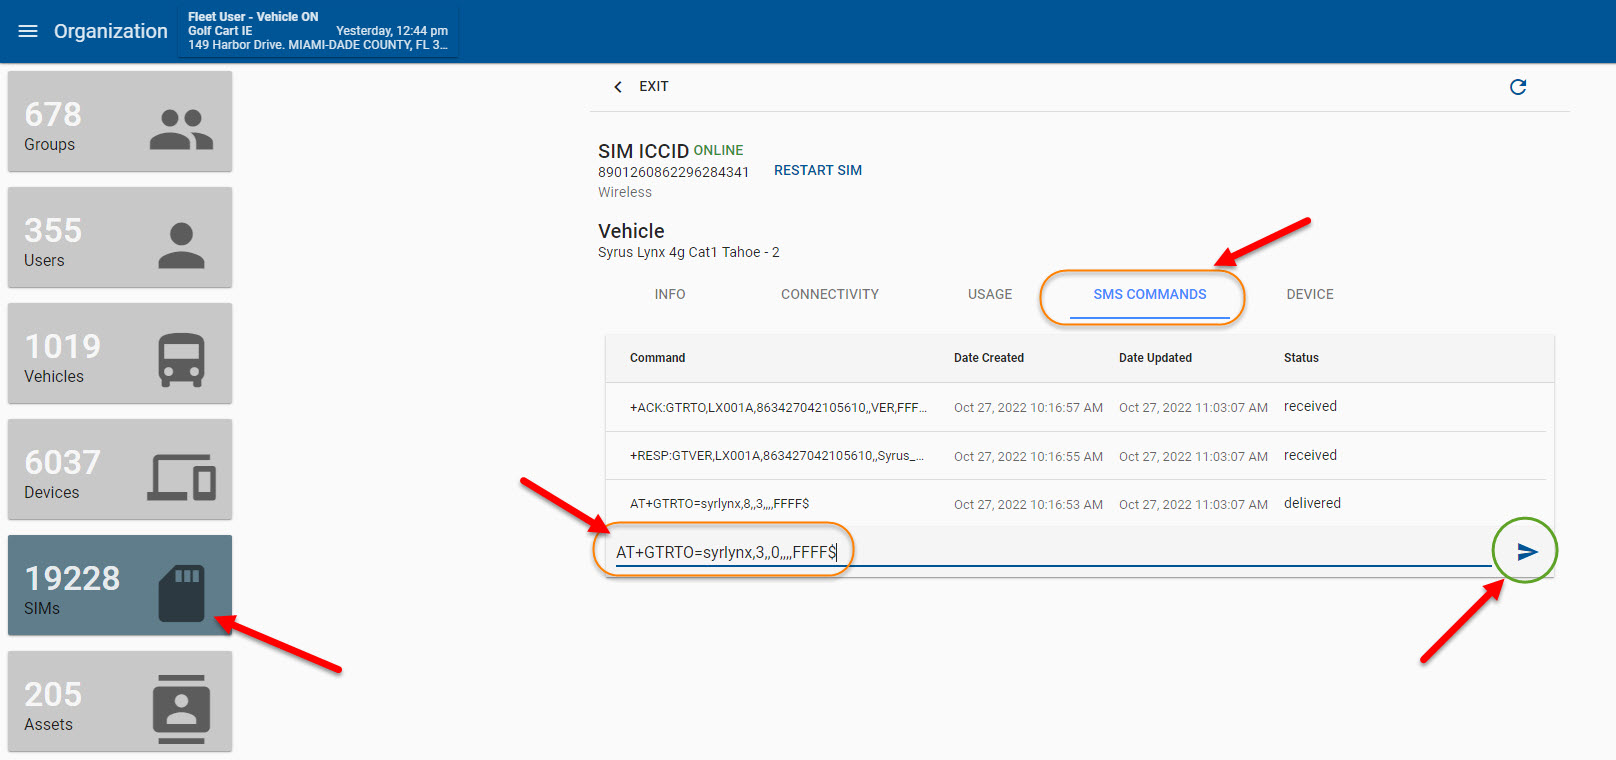Switch to the CONNECTIVITY tab
The height and width of the screenshot is (760, 1616).
(829, 294)
